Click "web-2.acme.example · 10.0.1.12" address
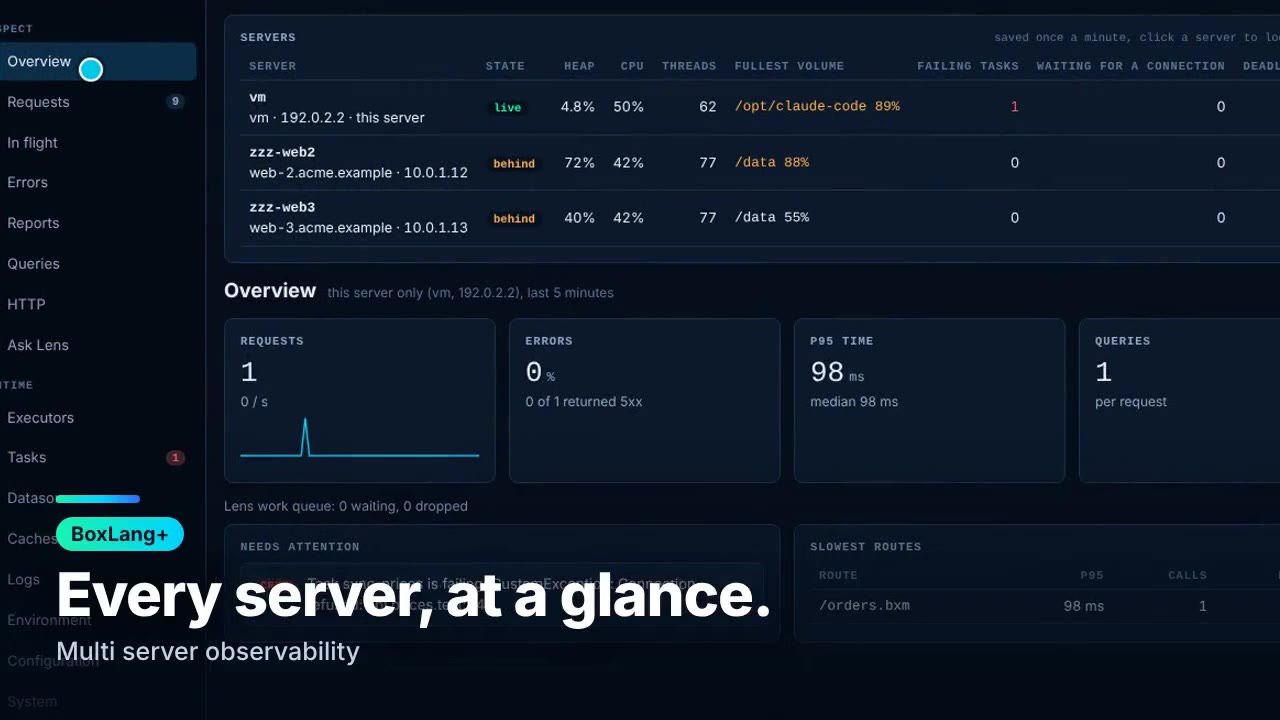The height and width of the screenshot is (720, 1280). [x=359, y=172]
